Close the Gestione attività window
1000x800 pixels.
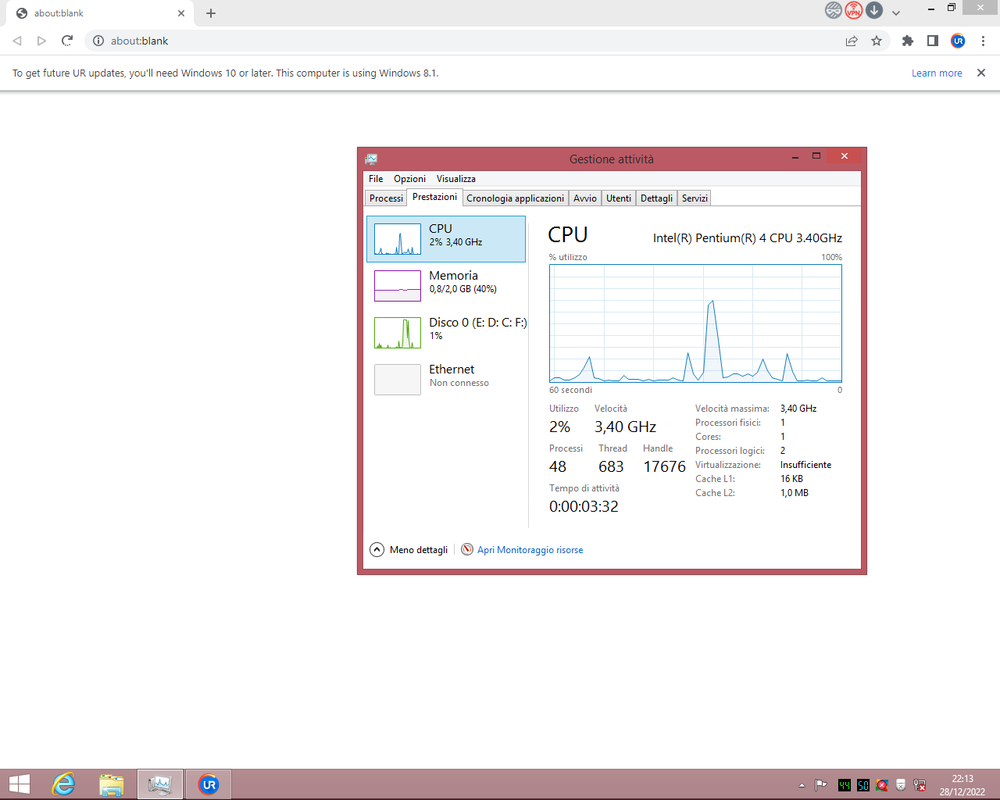pos(844,156)
